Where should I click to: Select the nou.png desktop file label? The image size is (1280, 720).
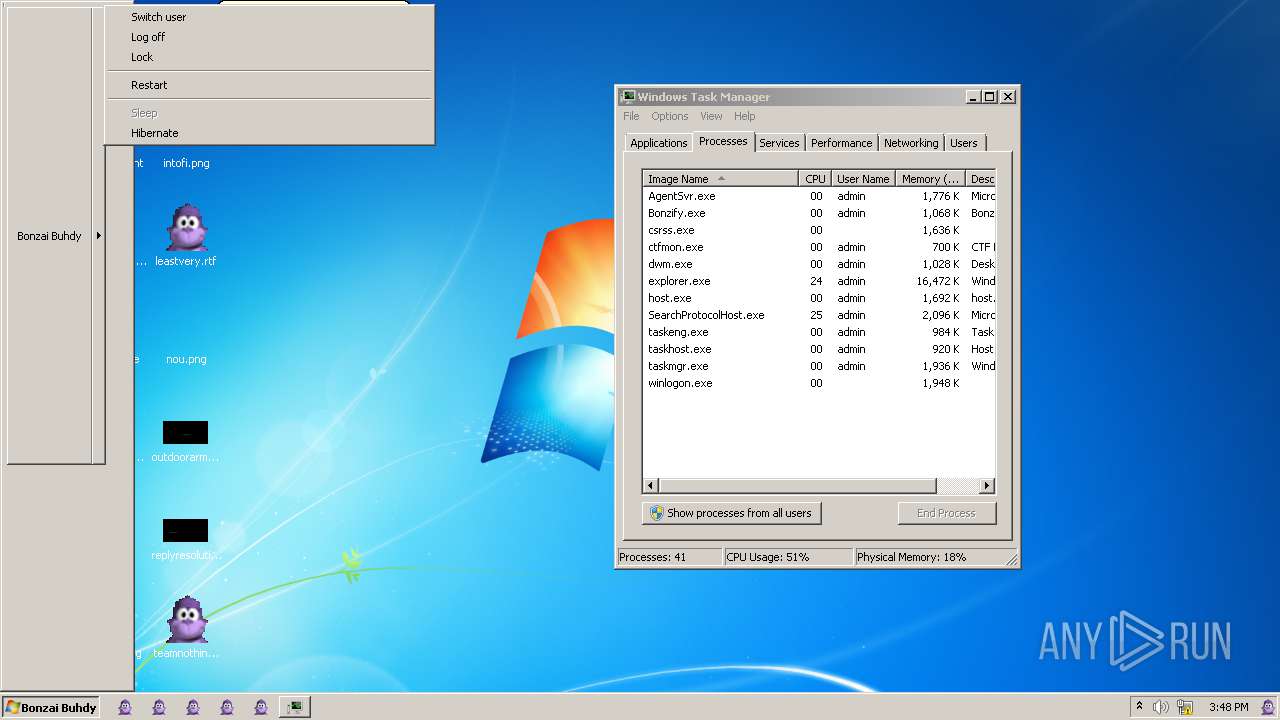click(186, 359)
